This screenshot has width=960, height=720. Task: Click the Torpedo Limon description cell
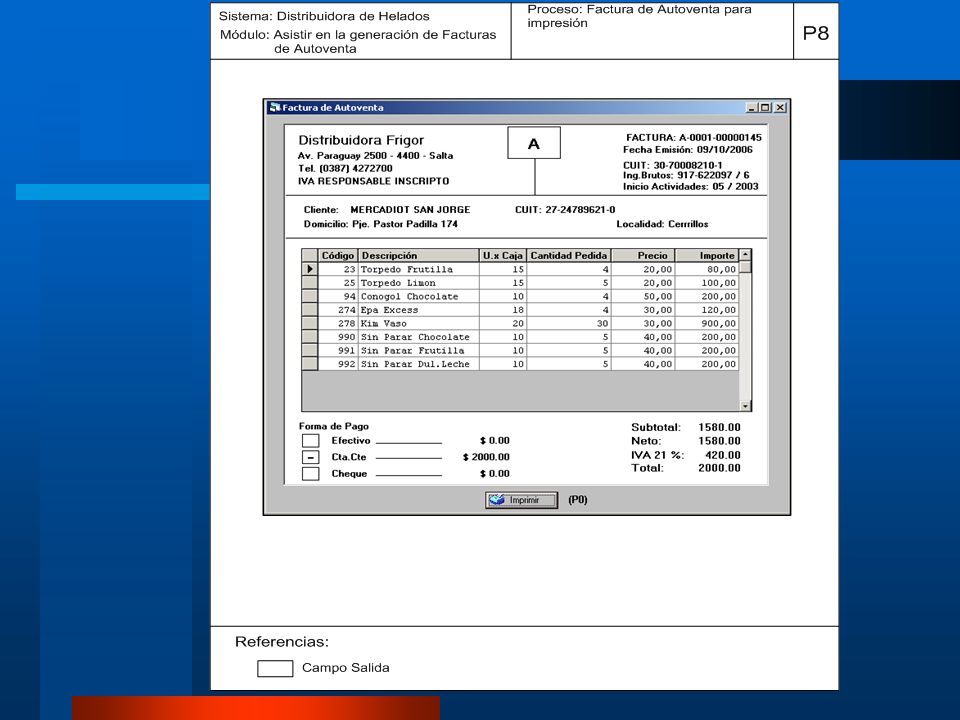tap(418, 283)
